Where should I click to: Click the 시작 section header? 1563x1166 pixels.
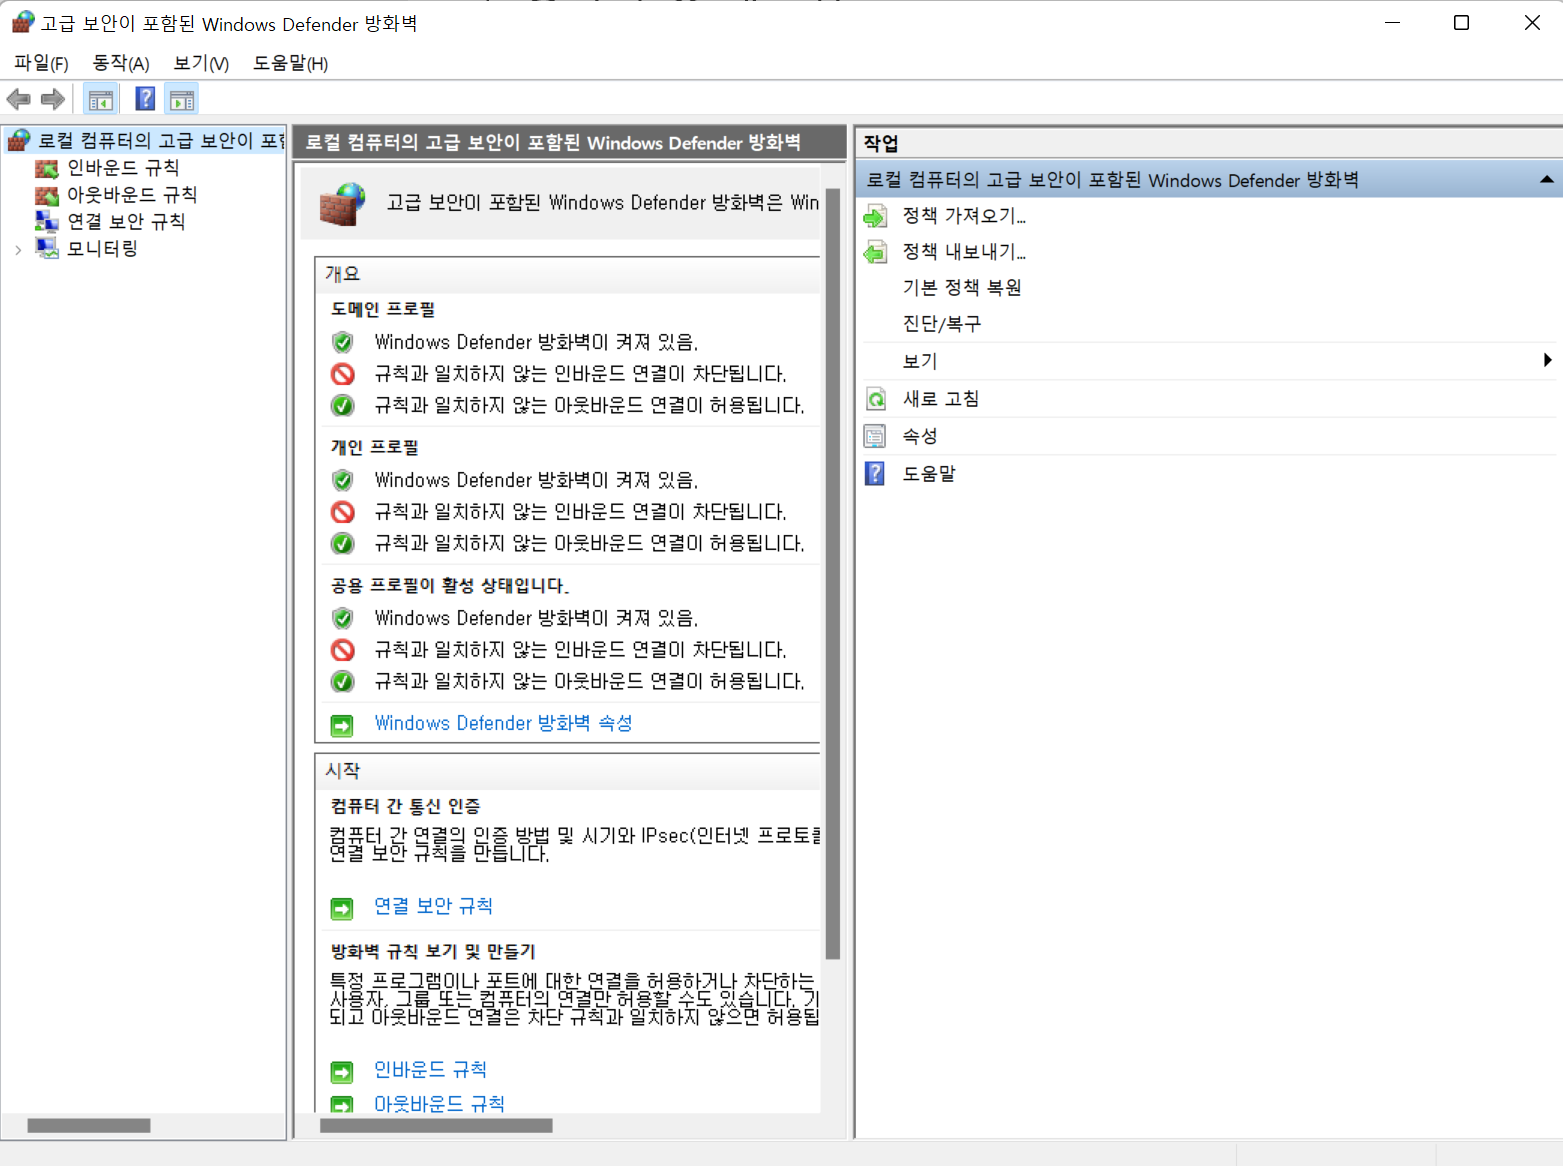568,771
